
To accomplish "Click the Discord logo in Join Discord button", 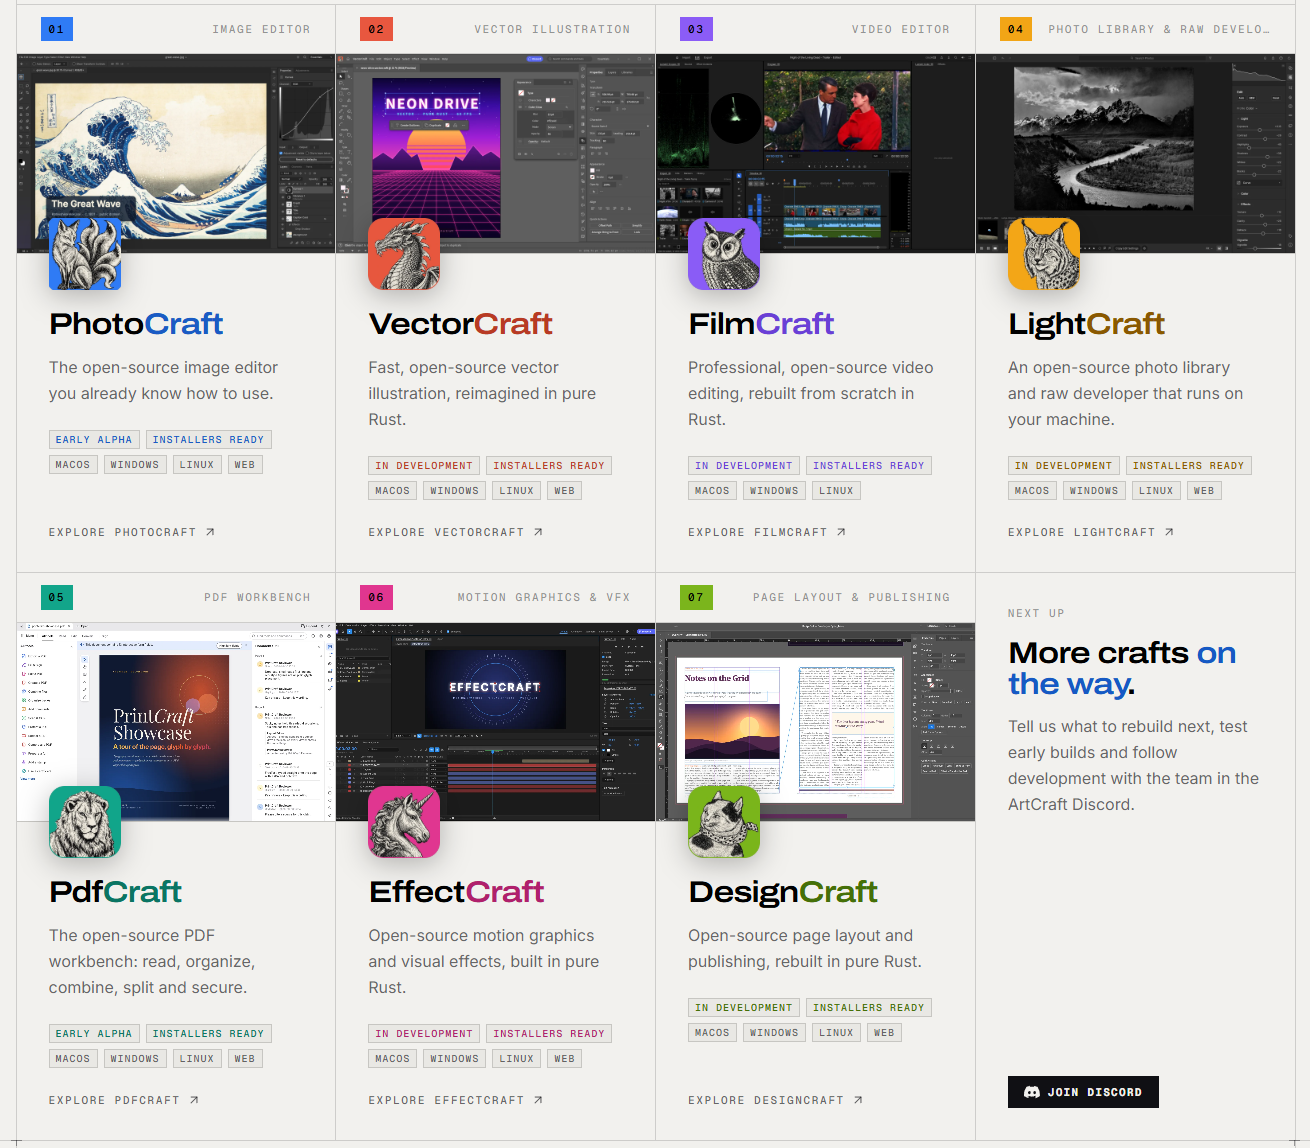I will click(1032, 1092).
